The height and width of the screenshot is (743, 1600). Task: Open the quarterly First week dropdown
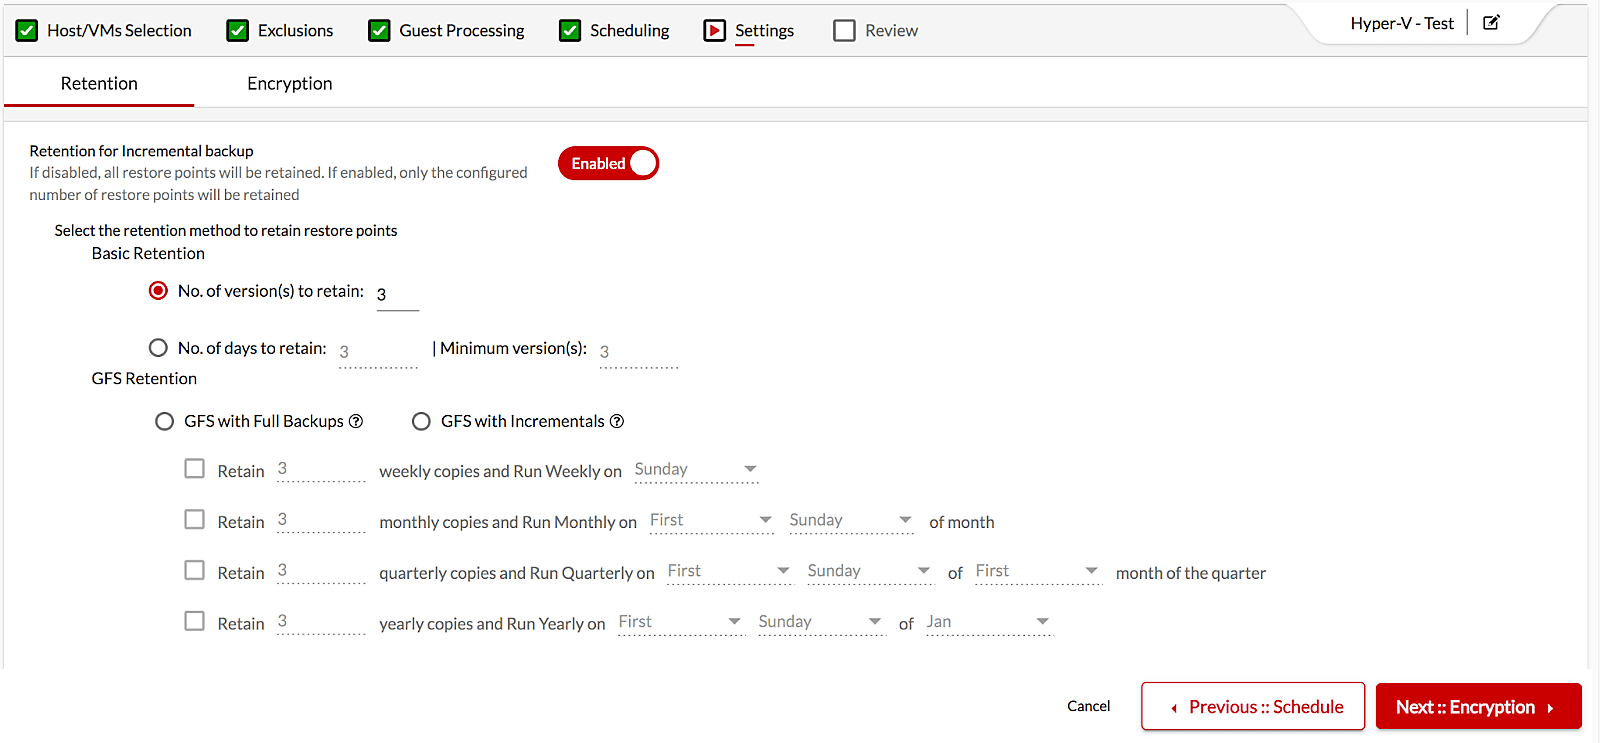pos(729,572)
